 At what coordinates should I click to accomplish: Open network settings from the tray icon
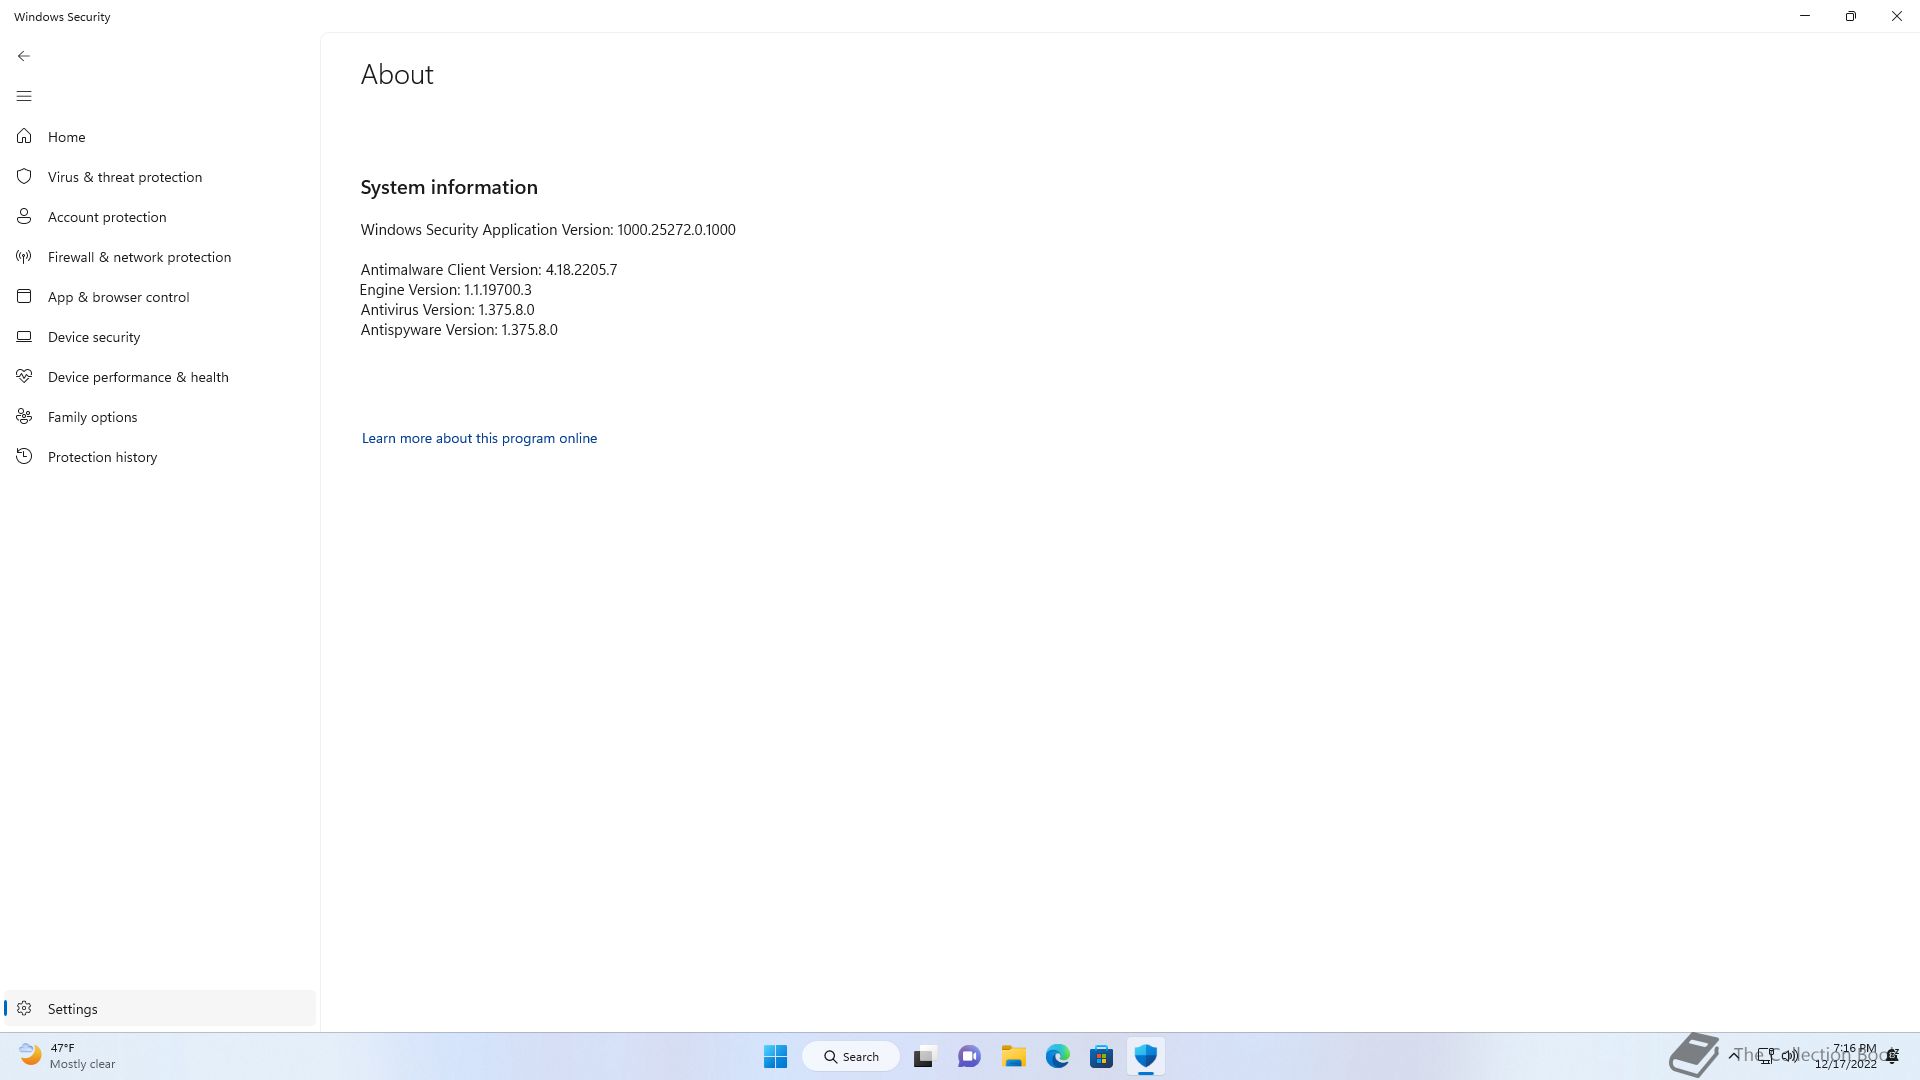tap(1767, 1056)
